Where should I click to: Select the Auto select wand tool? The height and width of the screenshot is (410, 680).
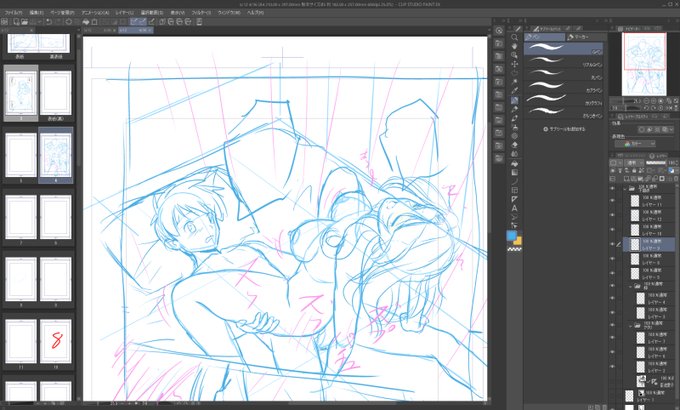(x=514, y=82)
